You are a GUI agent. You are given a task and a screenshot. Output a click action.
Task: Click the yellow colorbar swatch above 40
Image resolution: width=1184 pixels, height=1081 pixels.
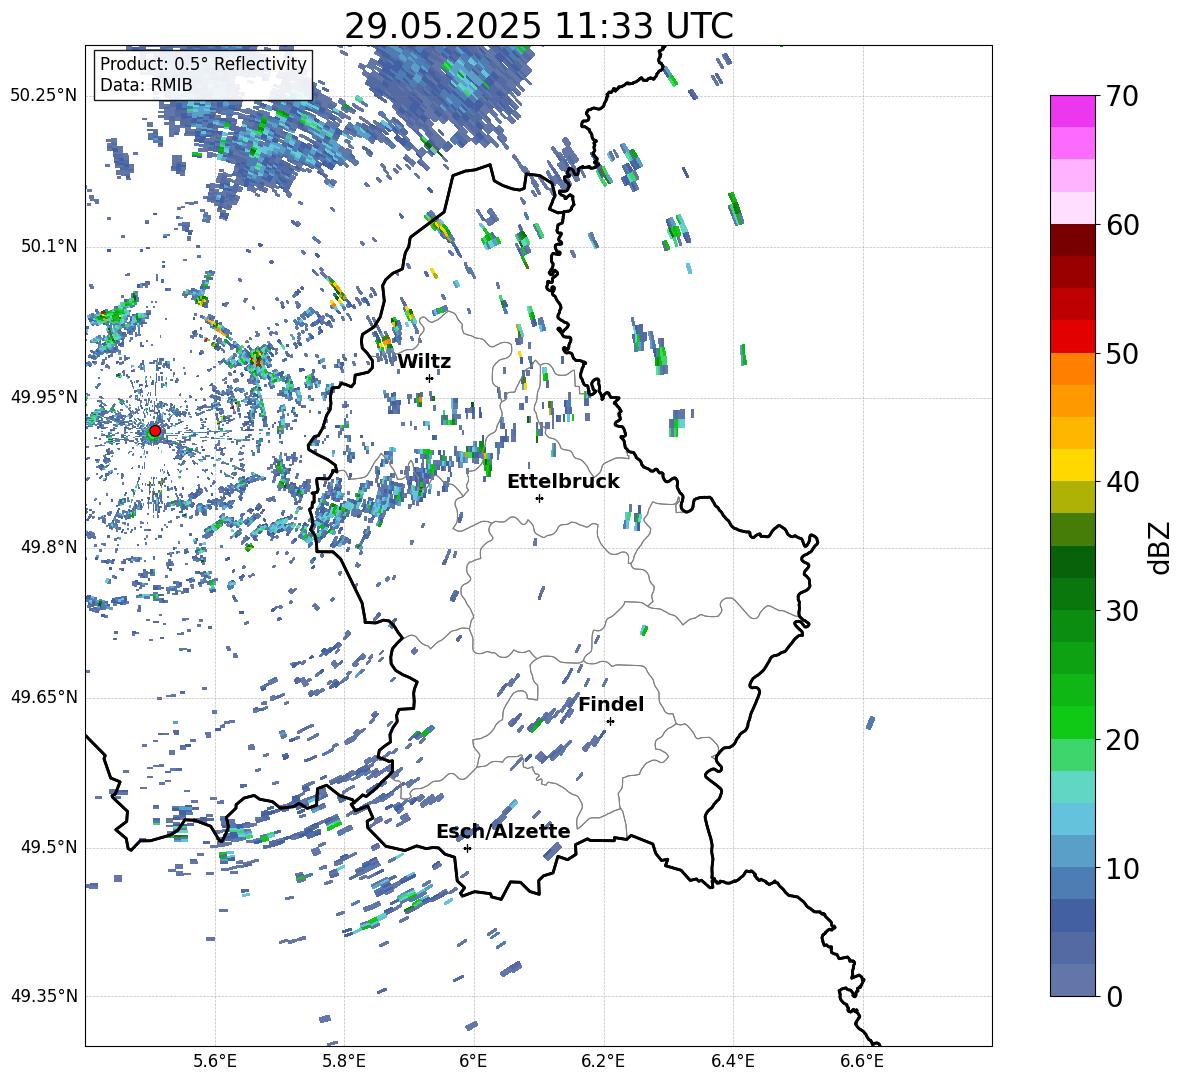point(1072,465)
